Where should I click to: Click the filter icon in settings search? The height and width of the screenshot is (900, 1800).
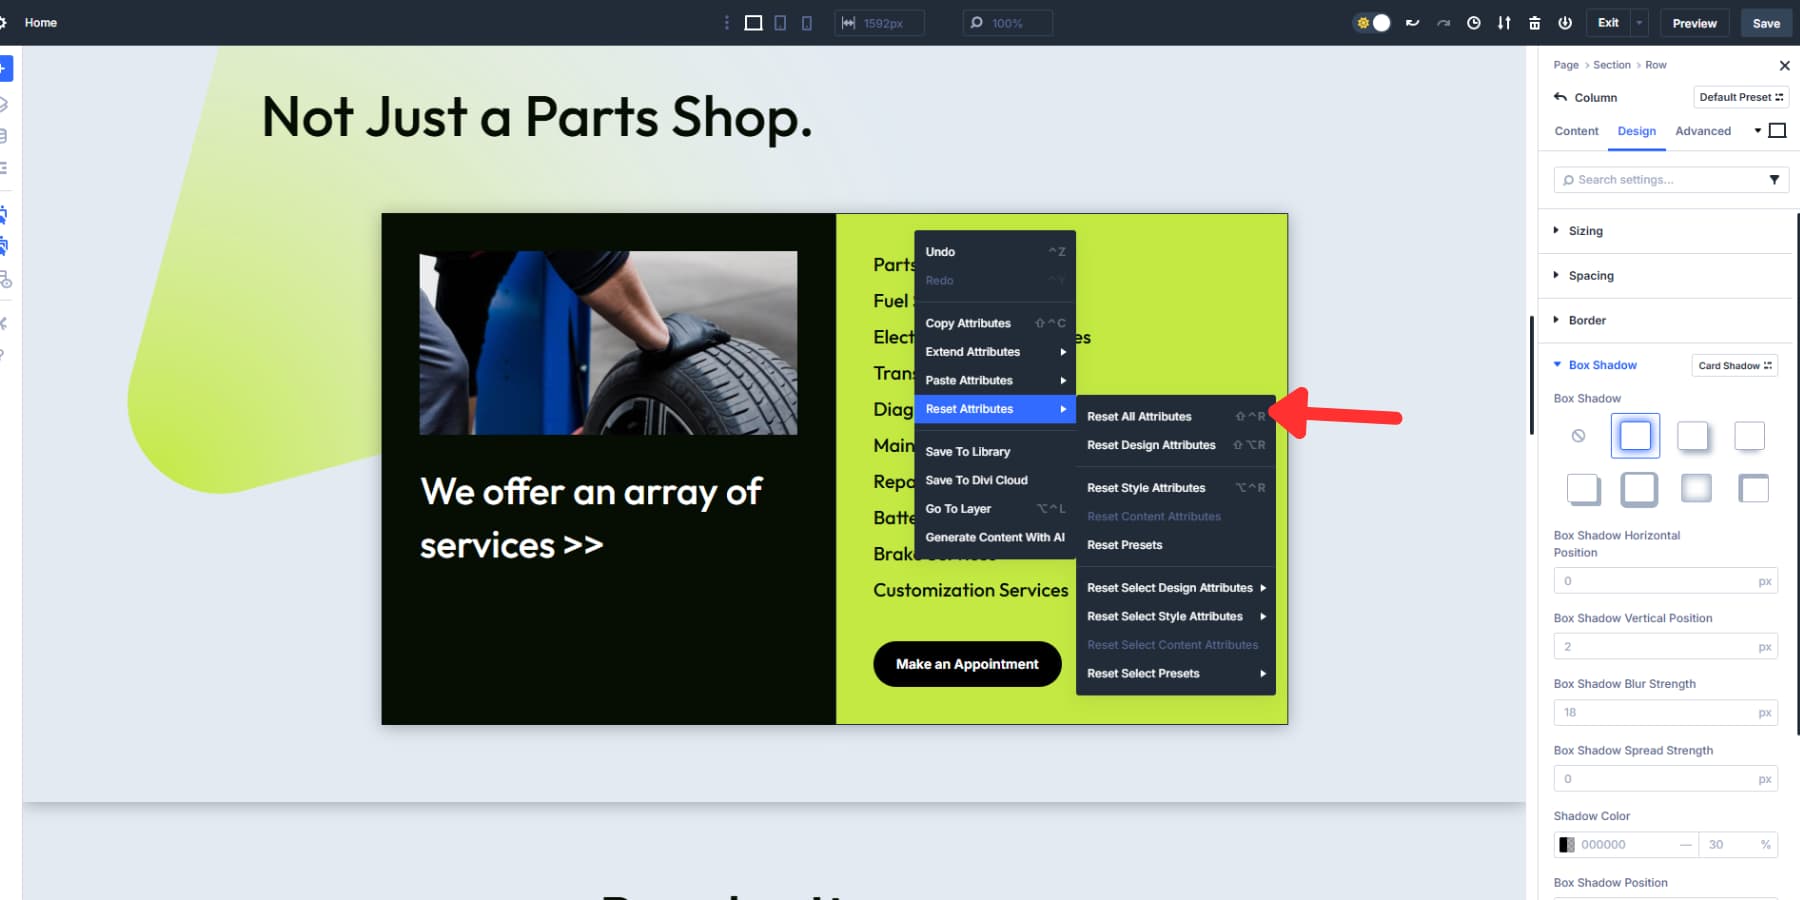pos(1774,180)
